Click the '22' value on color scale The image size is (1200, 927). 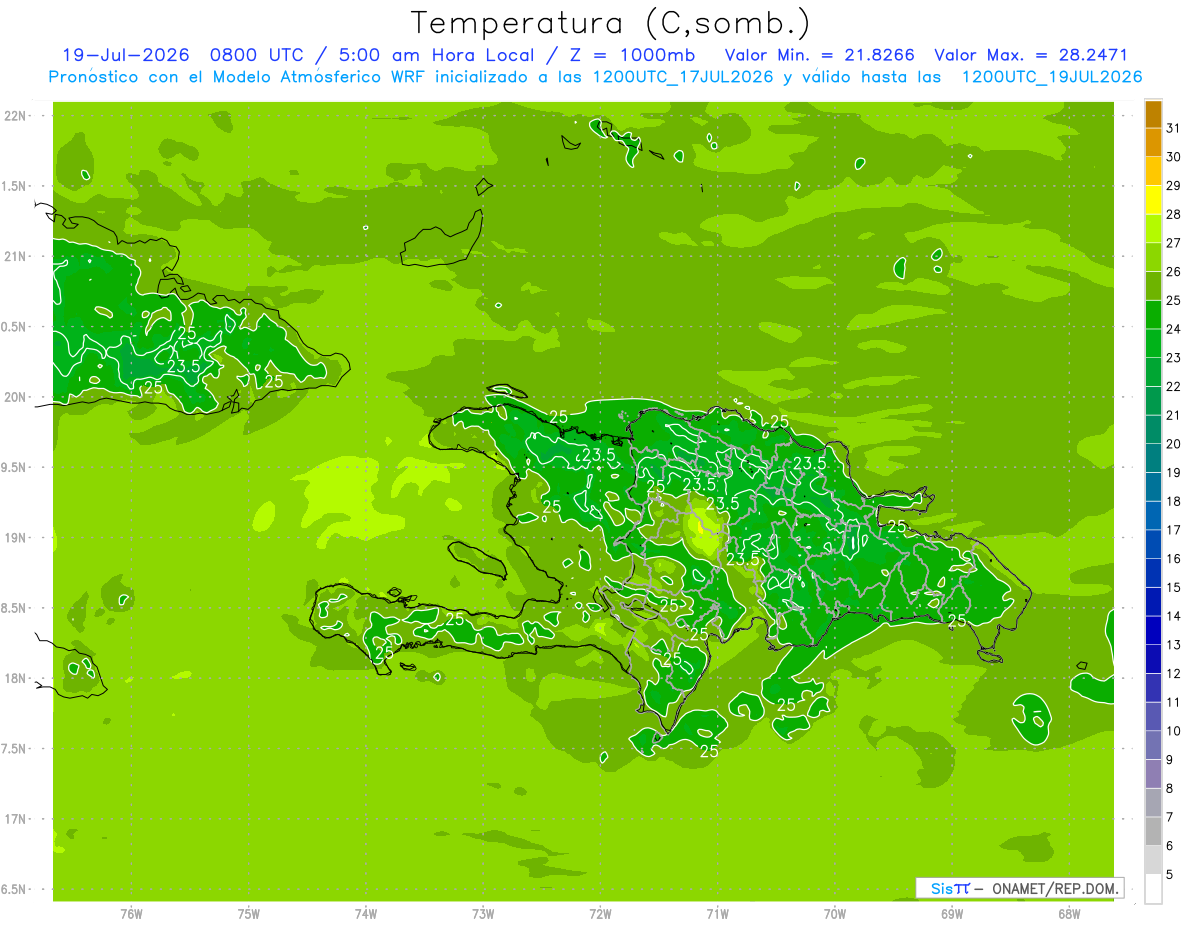[x=1174, y=386]
